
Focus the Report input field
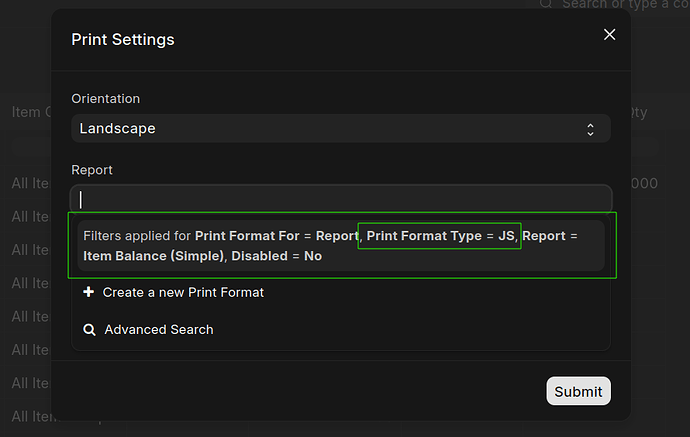[340, 199]
